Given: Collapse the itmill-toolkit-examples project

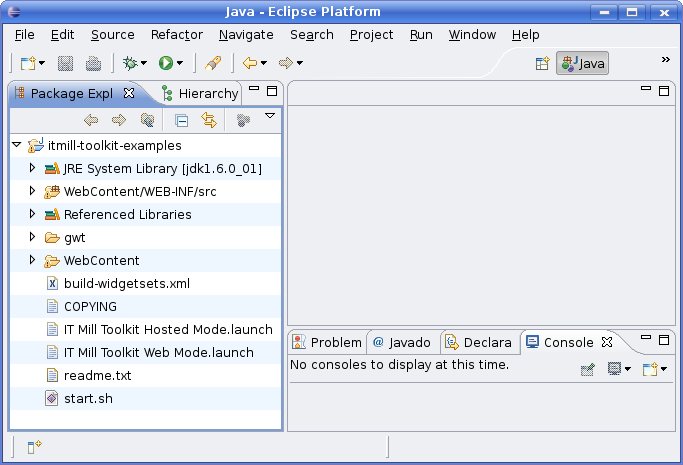Looking at the screenshot, I should click(x=17, y=145).
